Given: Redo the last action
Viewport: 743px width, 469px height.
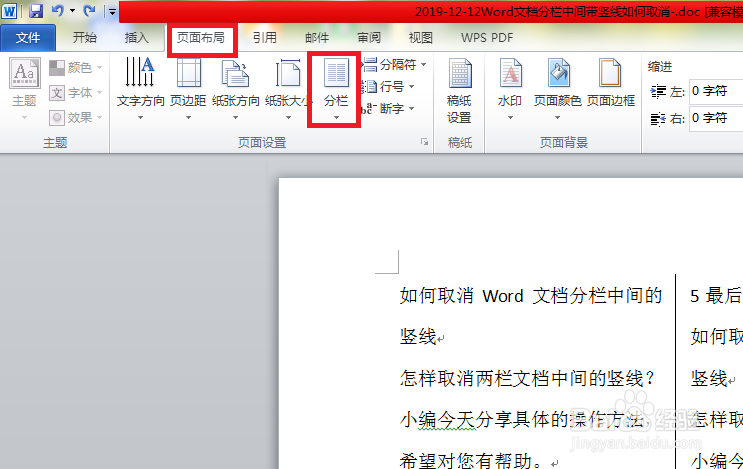Looking at the screenshot, I should 89,10.
